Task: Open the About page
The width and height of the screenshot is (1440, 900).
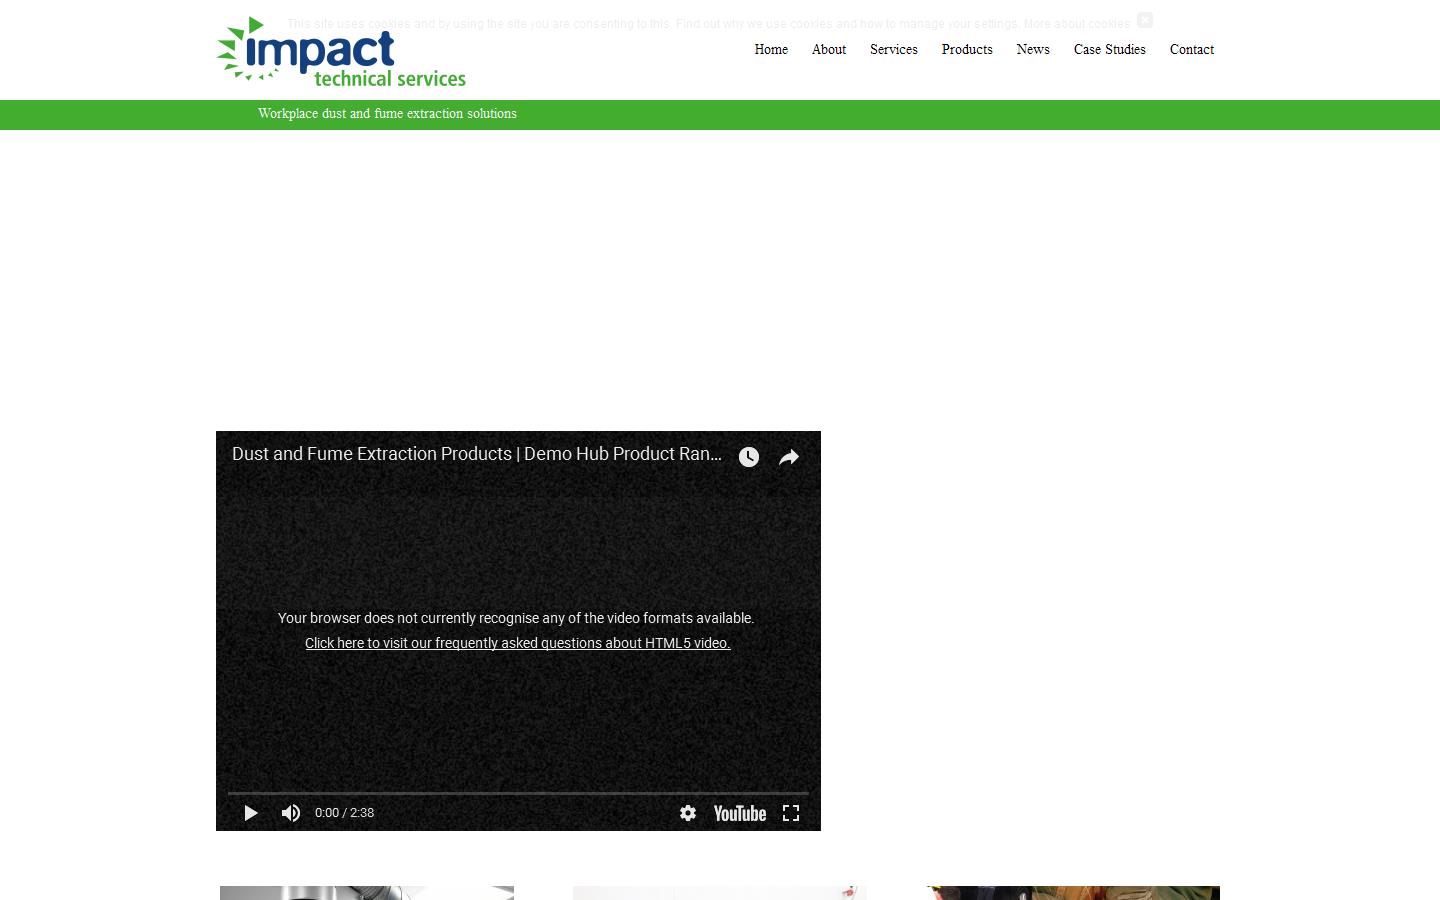Action: [x=828, y=49]
